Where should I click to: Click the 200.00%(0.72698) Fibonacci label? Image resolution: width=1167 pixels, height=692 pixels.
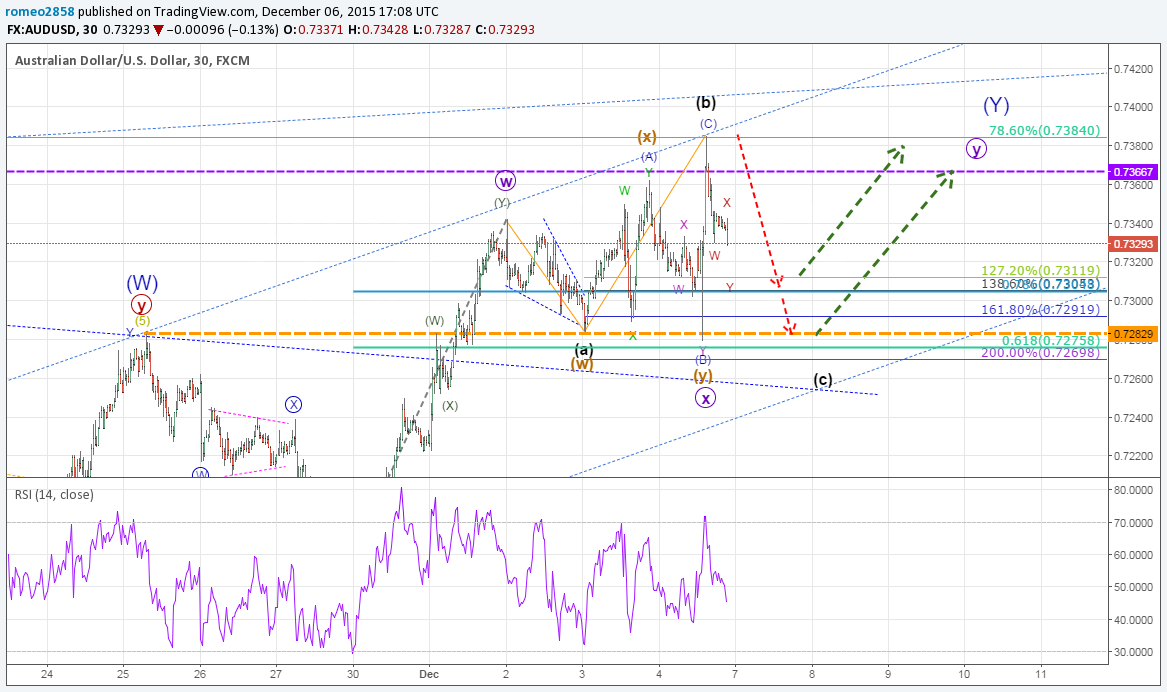click(x=1040, y=352)
